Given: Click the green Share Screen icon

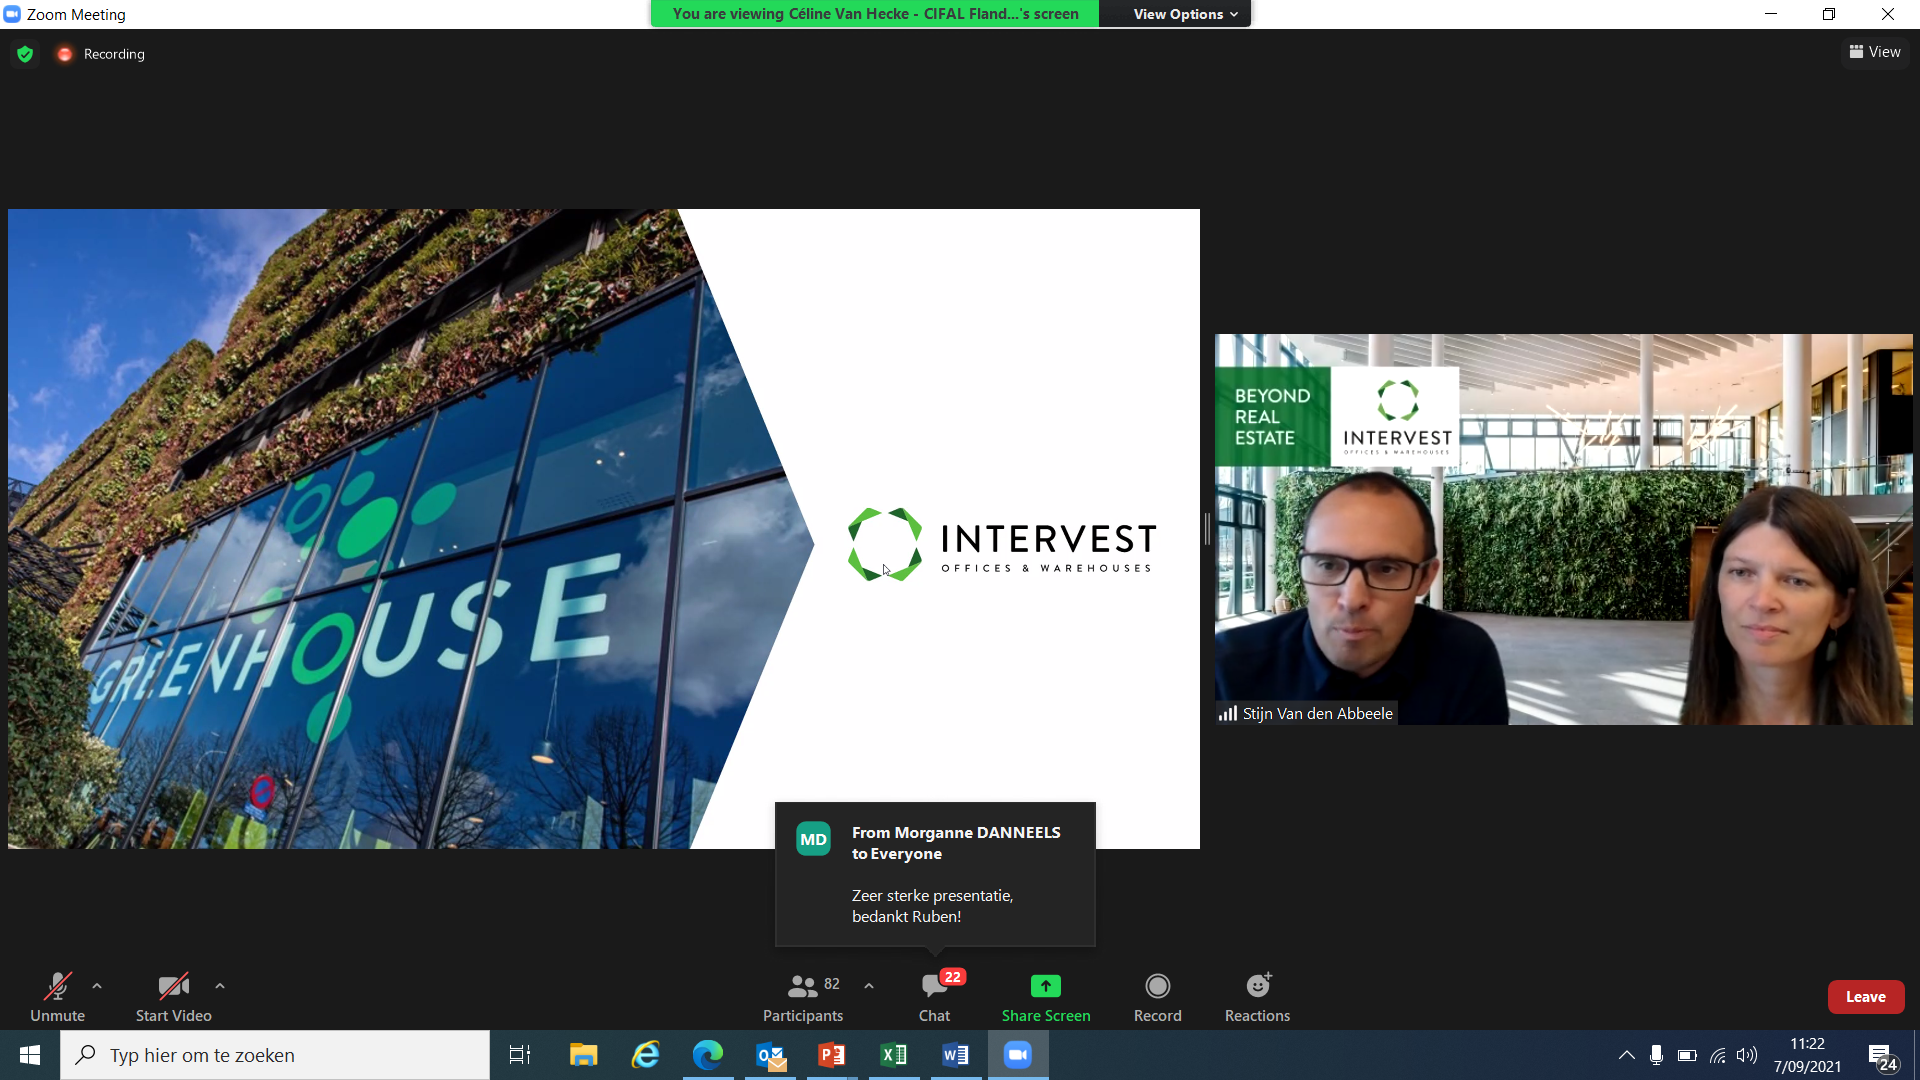Looking at the screenshot, I should pos(1045,986).
